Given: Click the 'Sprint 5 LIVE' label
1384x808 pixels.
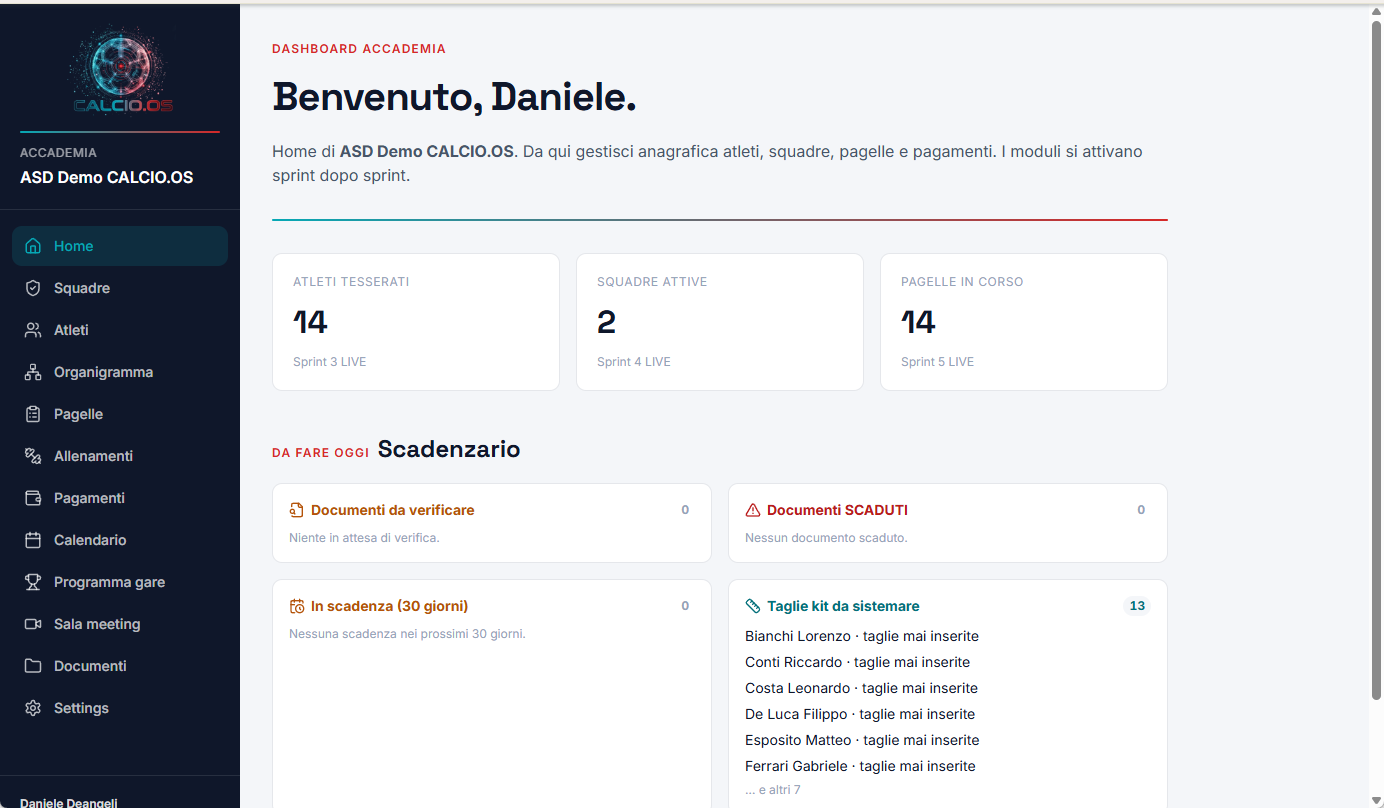Looking at the screenshot, I should [937, 362].
